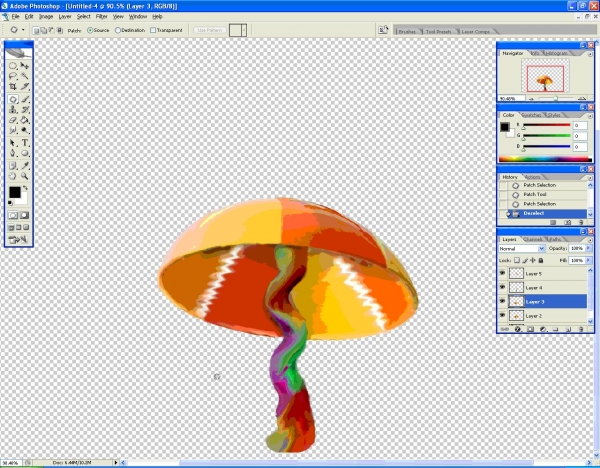This screenshot has height=468, width=600.
Task: Select the Crop tool
Action: [x=13, y=86]
